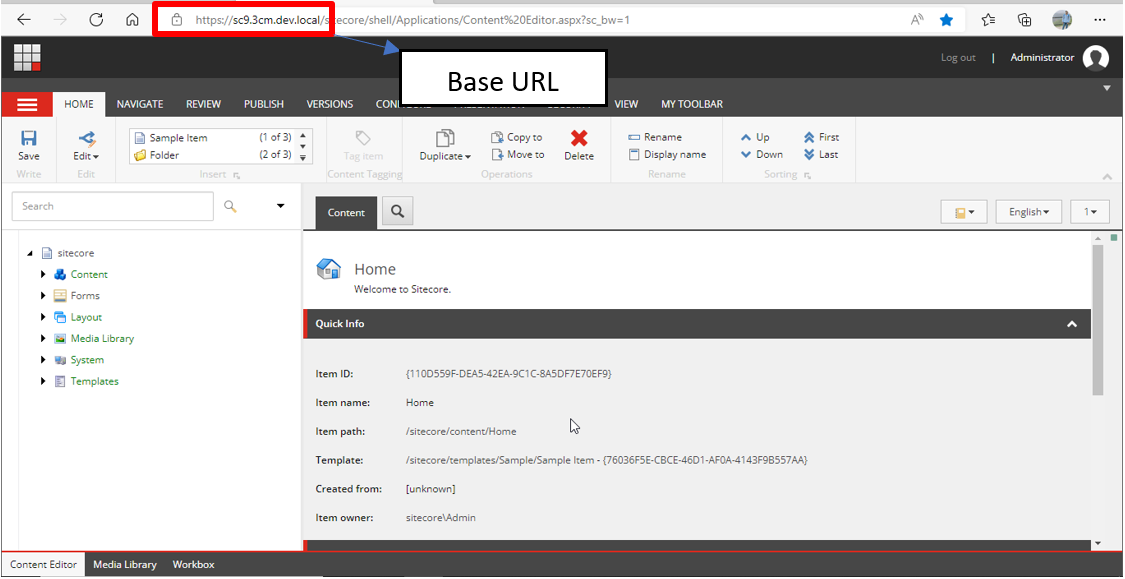Switch to the PUBLISH ribbon tab
The width and height of the screenshot is (1125, 579).
(x=264, y=104)
